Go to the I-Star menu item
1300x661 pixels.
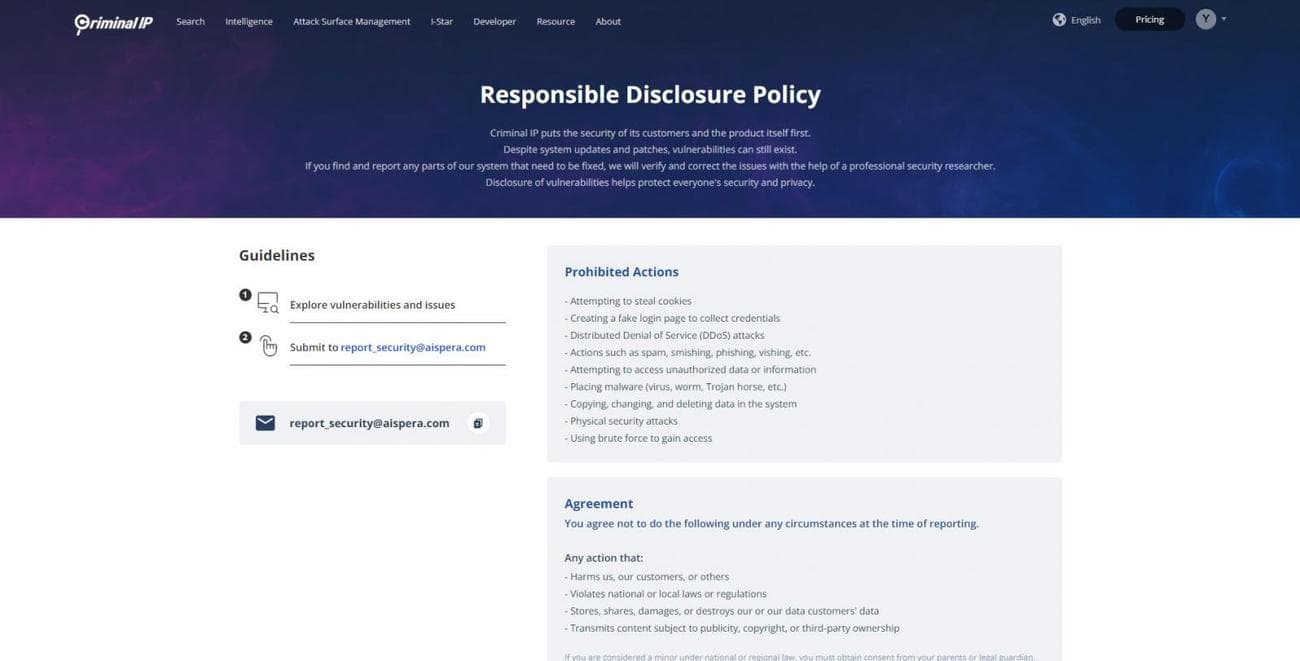tap(441, 21)
